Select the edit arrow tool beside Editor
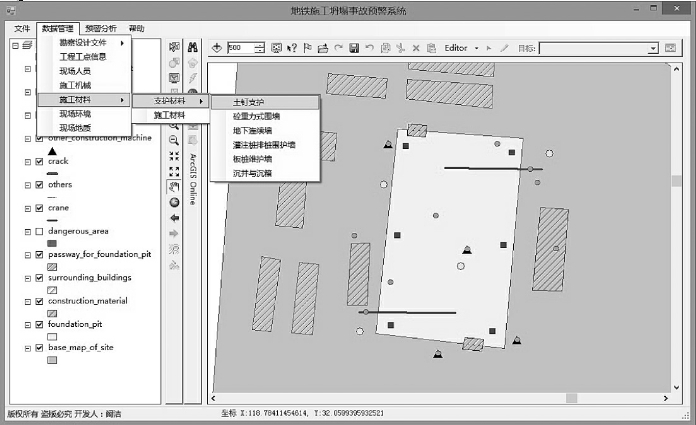Screen dimensions: 696x425 pyautogui.click(x=489, y=48)
